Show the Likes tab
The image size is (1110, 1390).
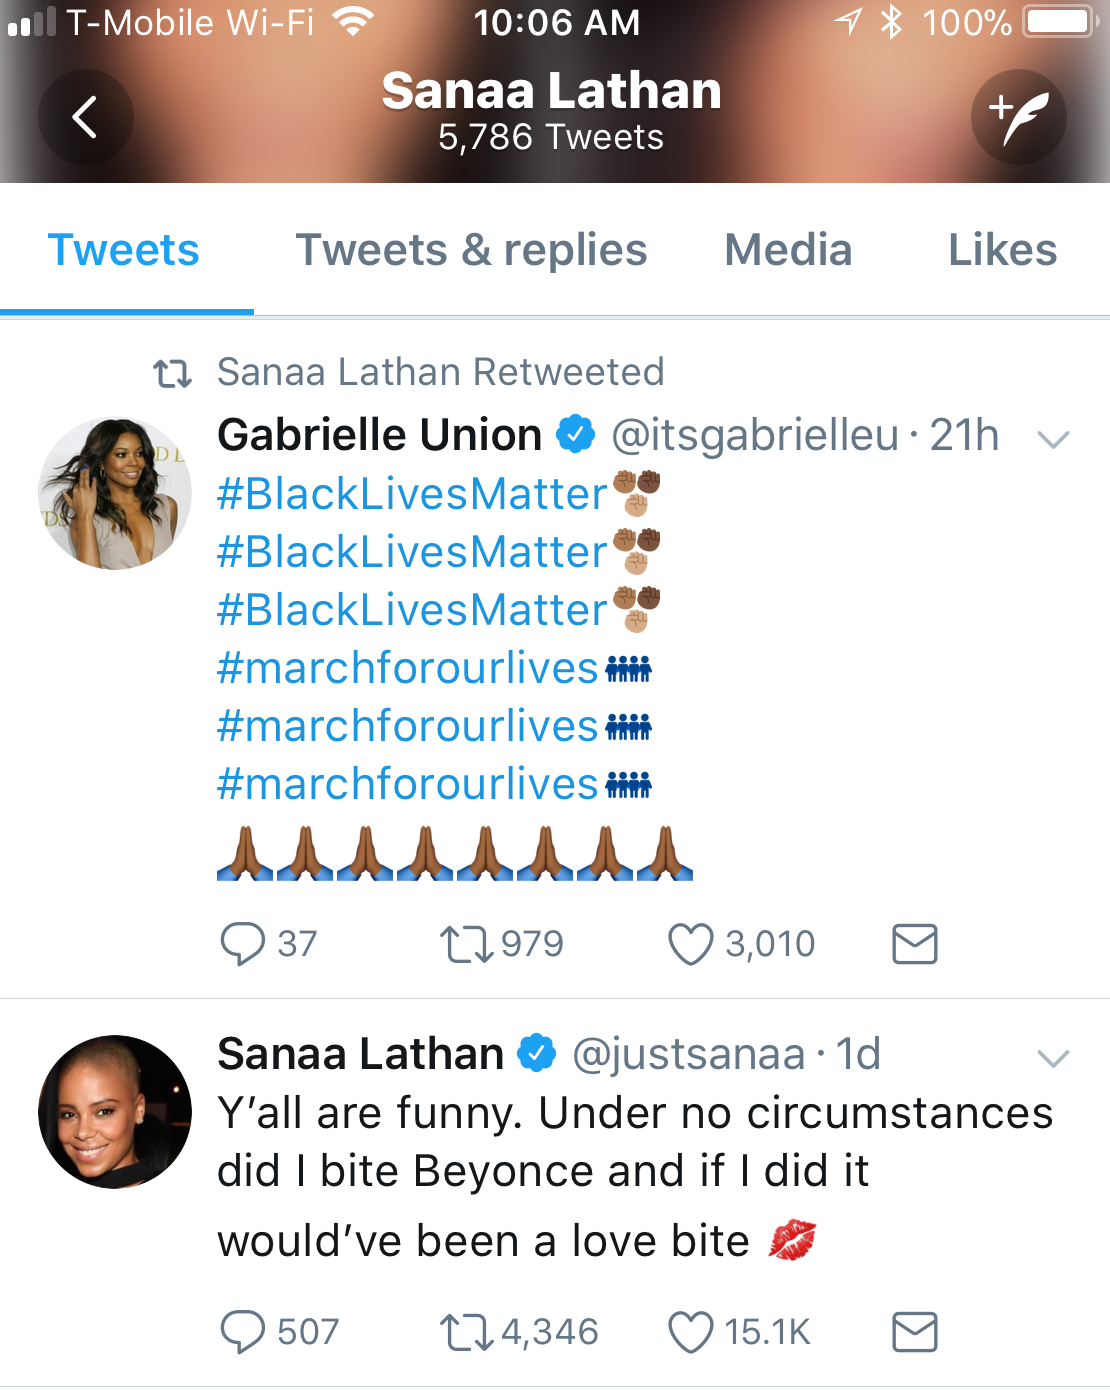coord(1002,250)
